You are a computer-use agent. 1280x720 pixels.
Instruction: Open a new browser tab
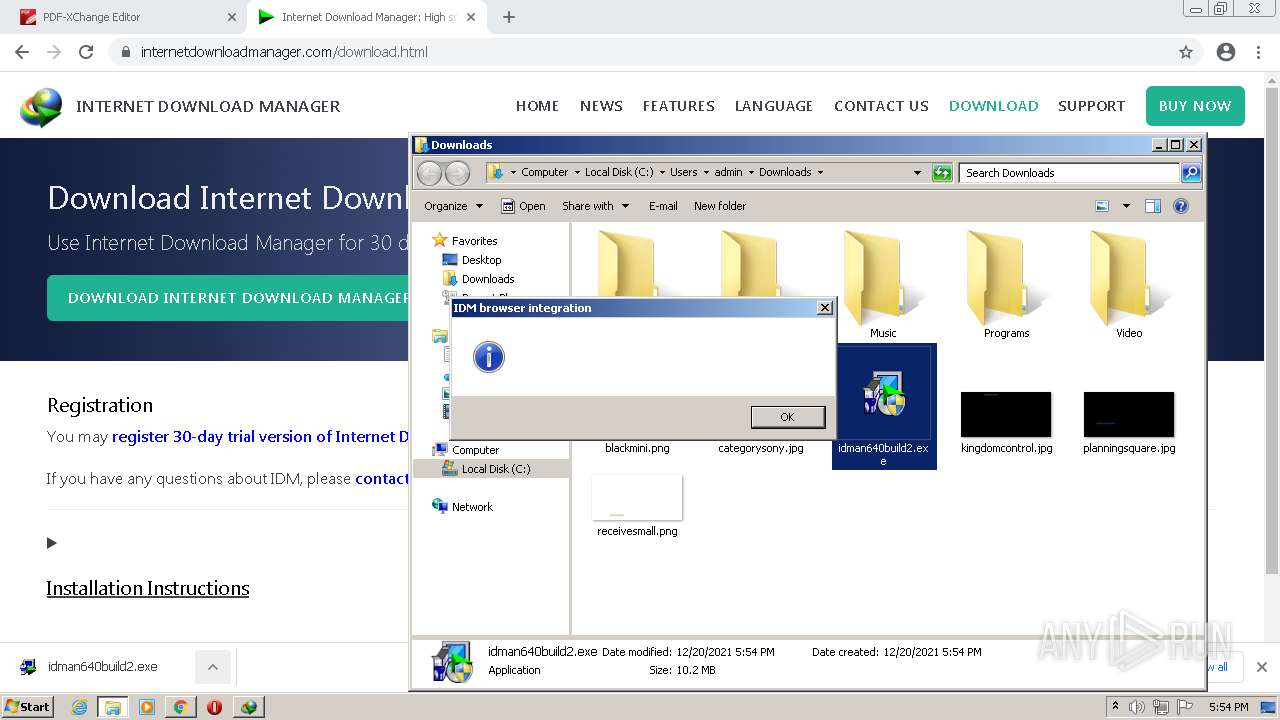pos(509,17)
